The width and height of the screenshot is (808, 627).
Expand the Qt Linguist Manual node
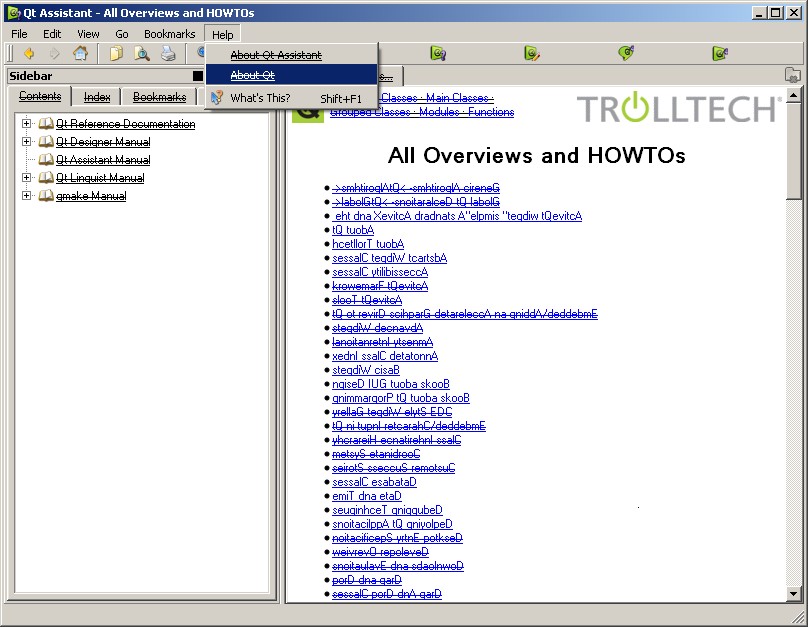28,178
